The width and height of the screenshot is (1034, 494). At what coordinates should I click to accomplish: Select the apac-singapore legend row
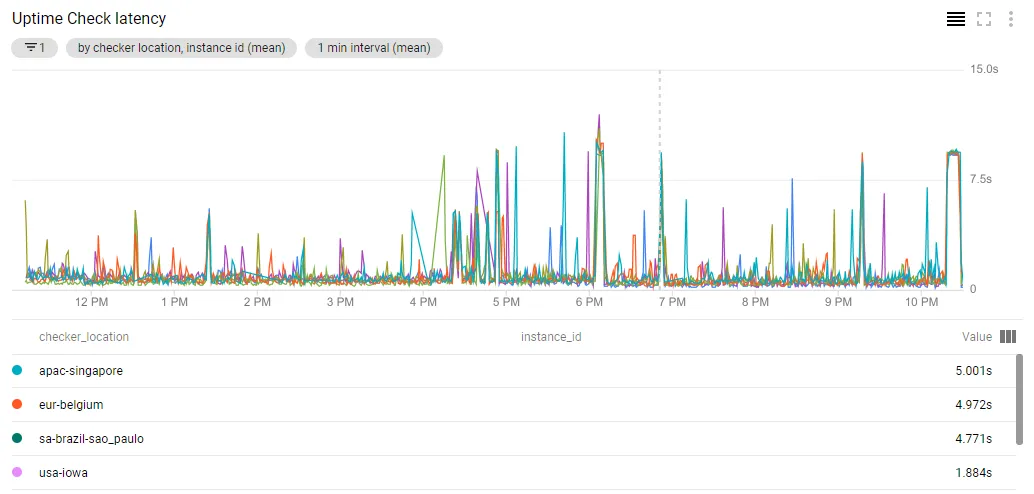point(507,371)
